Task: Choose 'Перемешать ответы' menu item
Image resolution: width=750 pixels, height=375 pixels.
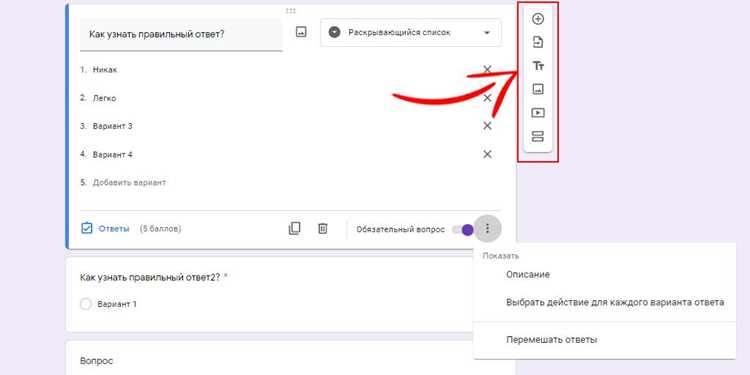Action: (x=551, y=340)
